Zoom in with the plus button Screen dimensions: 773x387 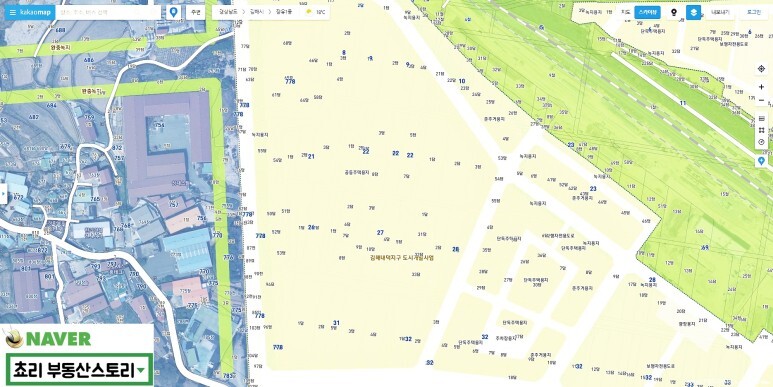[761, 87]
